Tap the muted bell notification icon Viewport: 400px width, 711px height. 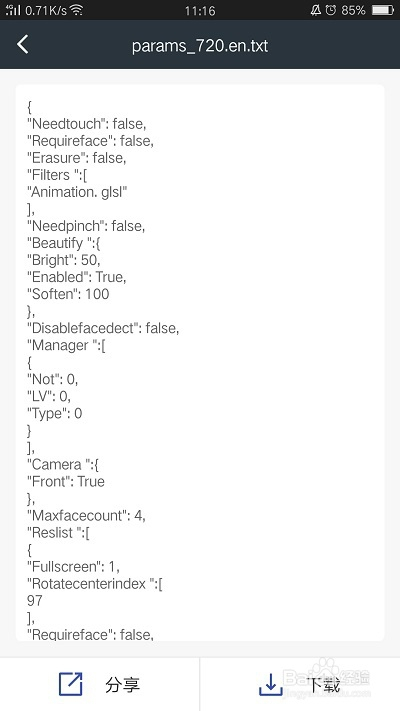(316, 10)
